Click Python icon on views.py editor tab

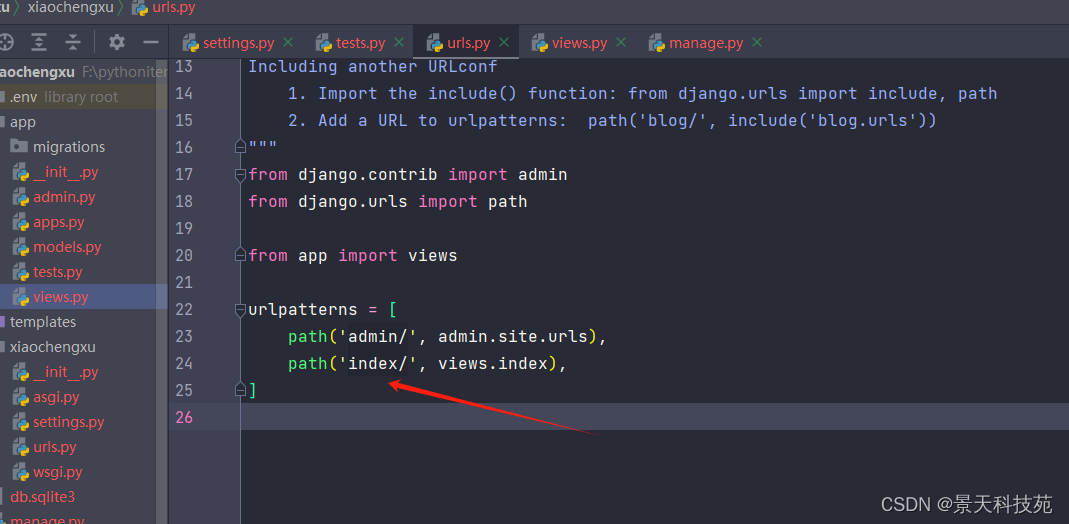click(x=540, y=44)
